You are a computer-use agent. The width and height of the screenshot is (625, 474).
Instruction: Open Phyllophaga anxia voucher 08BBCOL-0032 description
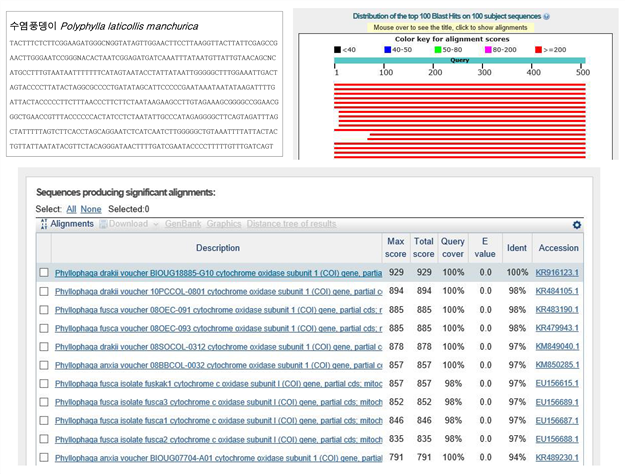[218, 365]
